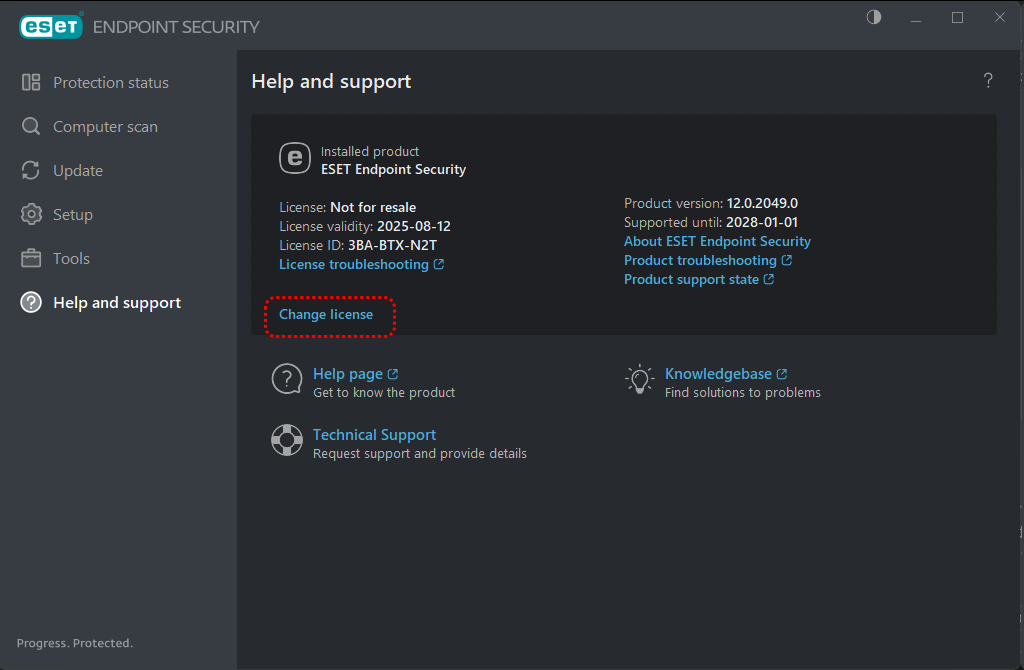Click the Setup gear icon
Viewport: 1024px width, 670px height.
pyautogui.click(x=31, y=215)
